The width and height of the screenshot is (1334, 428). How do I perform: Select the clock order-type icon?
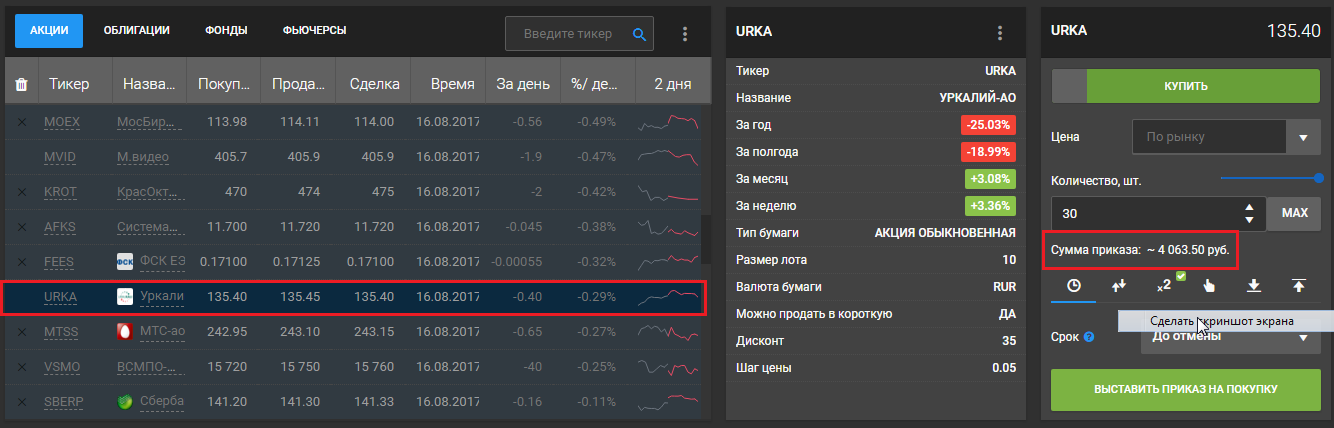(1074, 286)
